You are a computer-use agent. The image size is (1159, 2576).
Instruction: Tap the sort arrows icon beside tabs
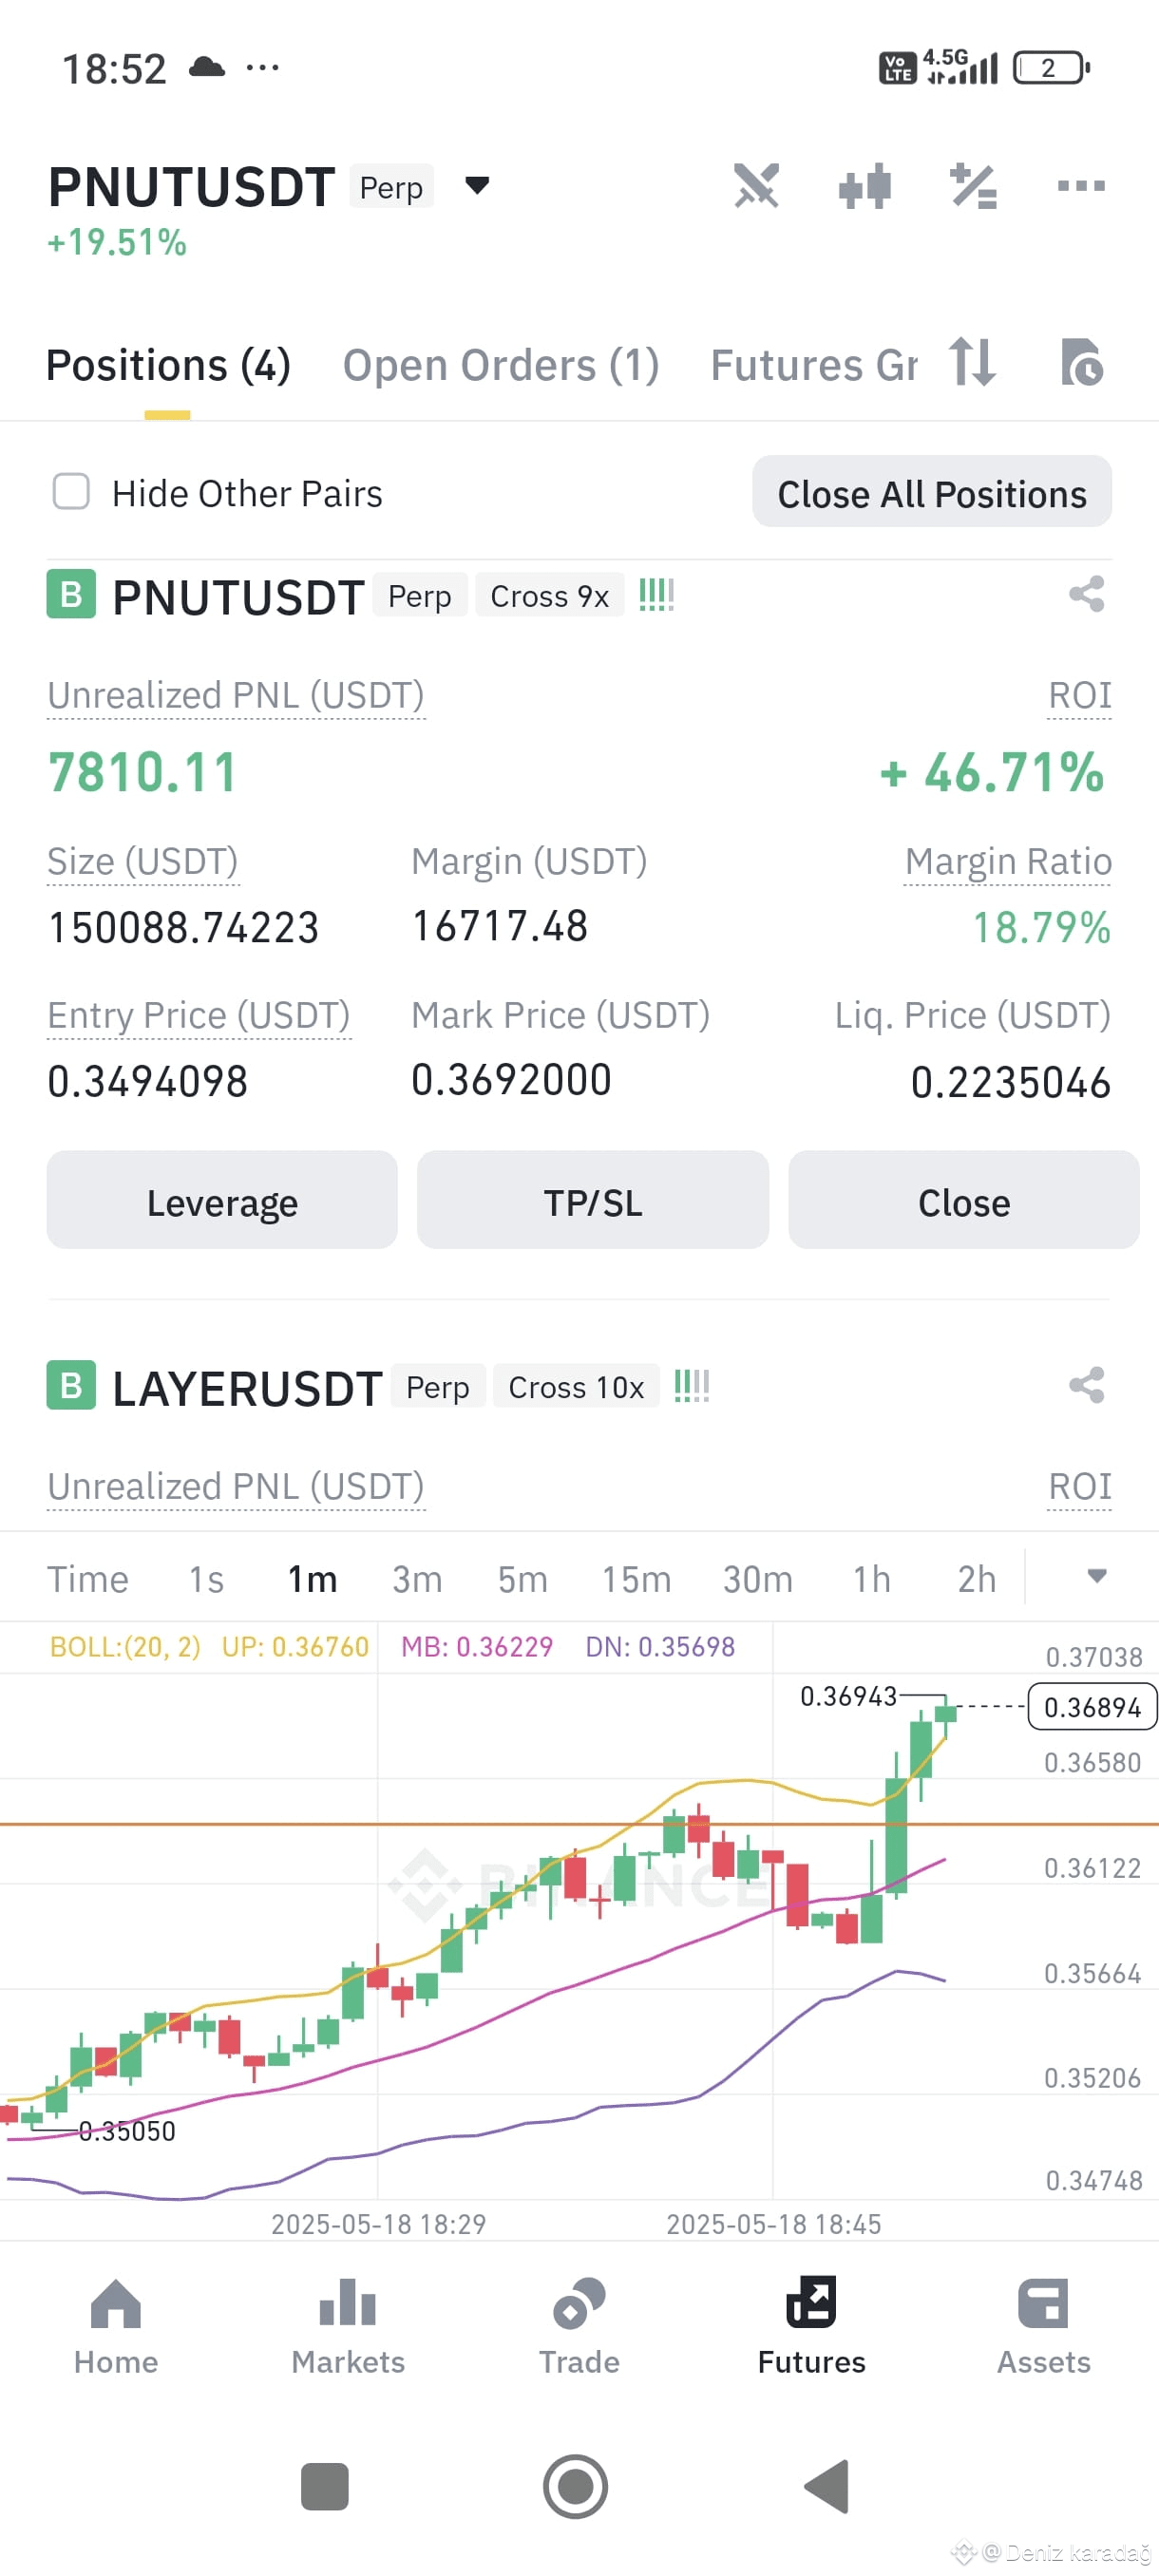tap(972, 362)
